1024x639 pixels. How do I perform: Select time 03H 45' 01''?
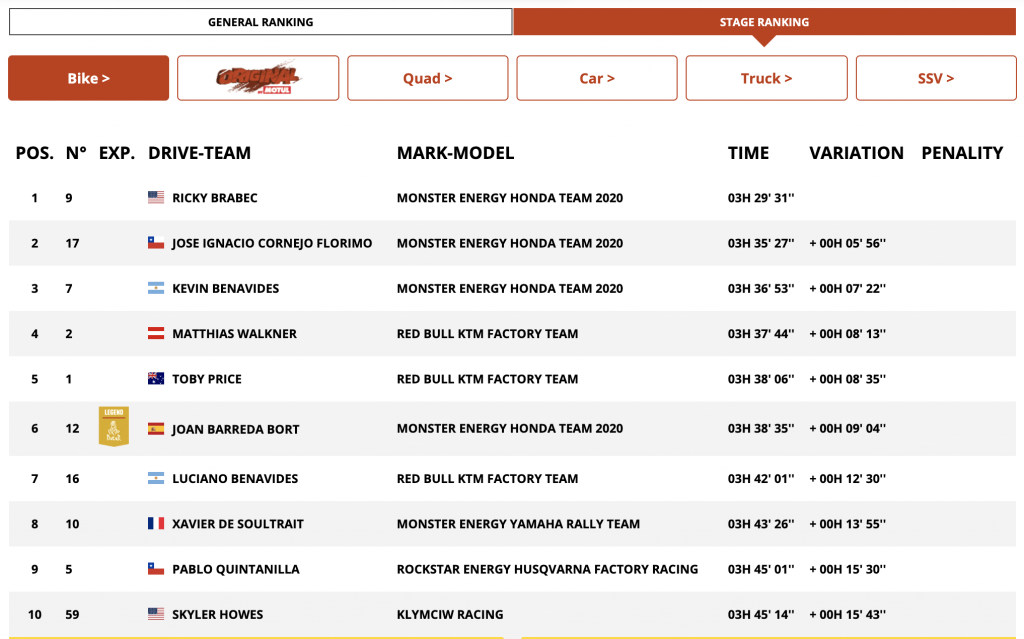[x=761, y=569]
